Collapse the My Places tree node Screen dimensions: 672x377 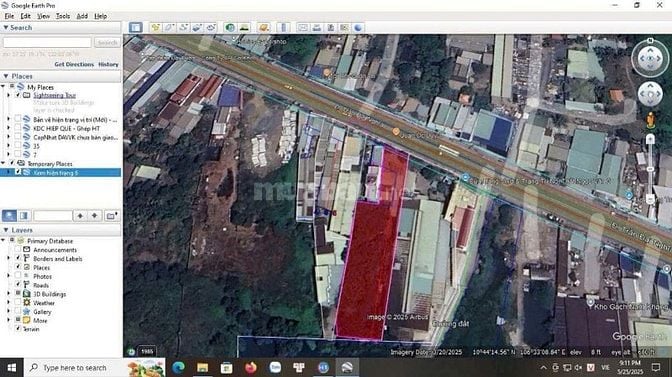coord(4,87)
